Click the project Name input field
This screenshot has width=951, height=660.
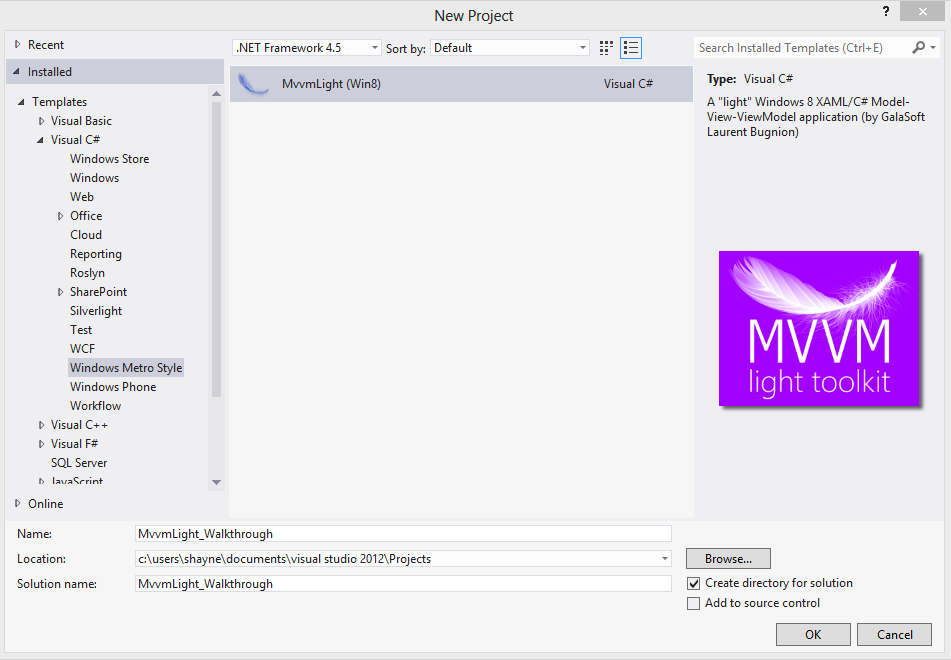[x=403, y=534]
